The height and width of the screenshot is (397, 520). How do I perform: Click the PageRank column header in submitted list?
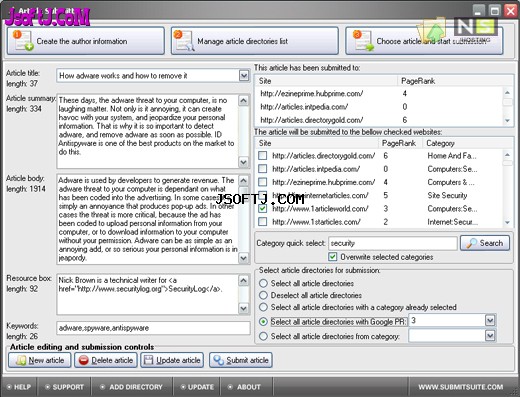455,81
